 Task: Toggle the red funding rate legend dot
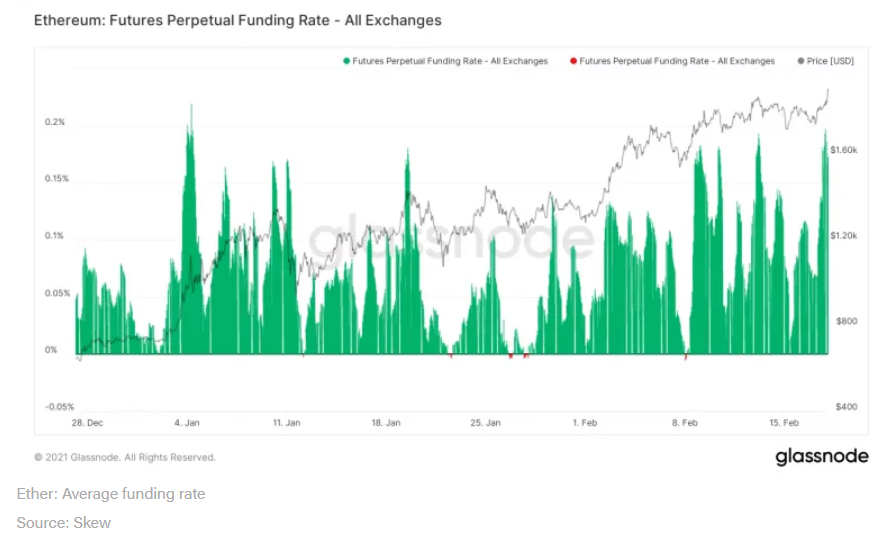coord(573,61)
